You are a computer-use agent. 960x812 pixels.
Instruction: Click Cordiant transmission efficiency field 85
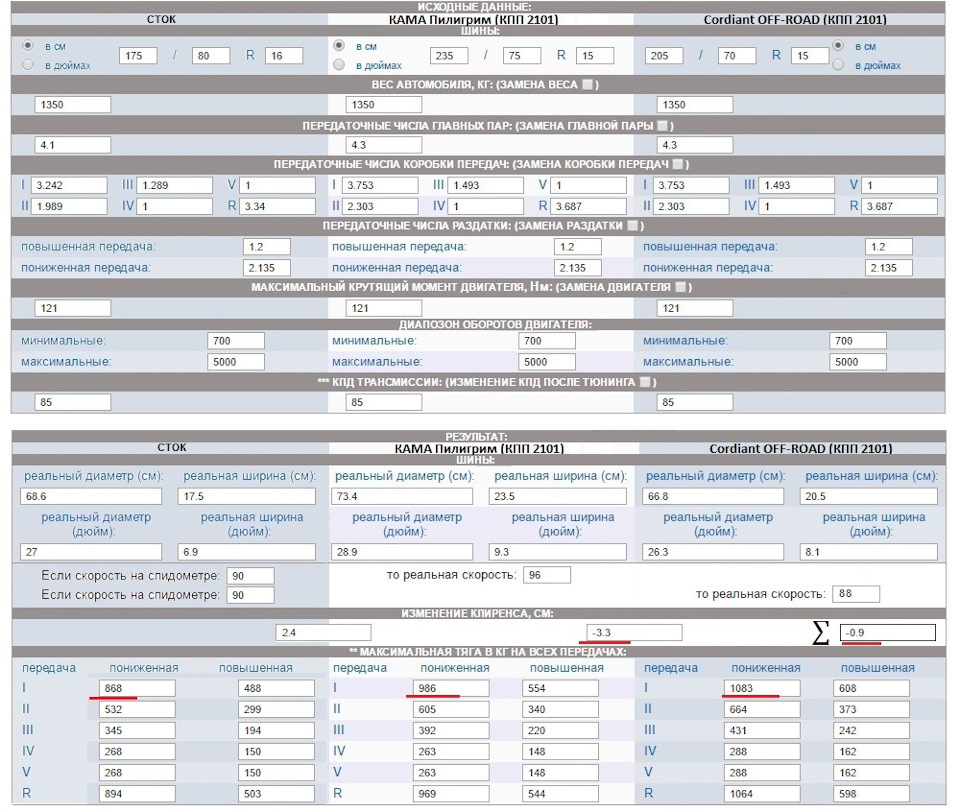point(695,402)
